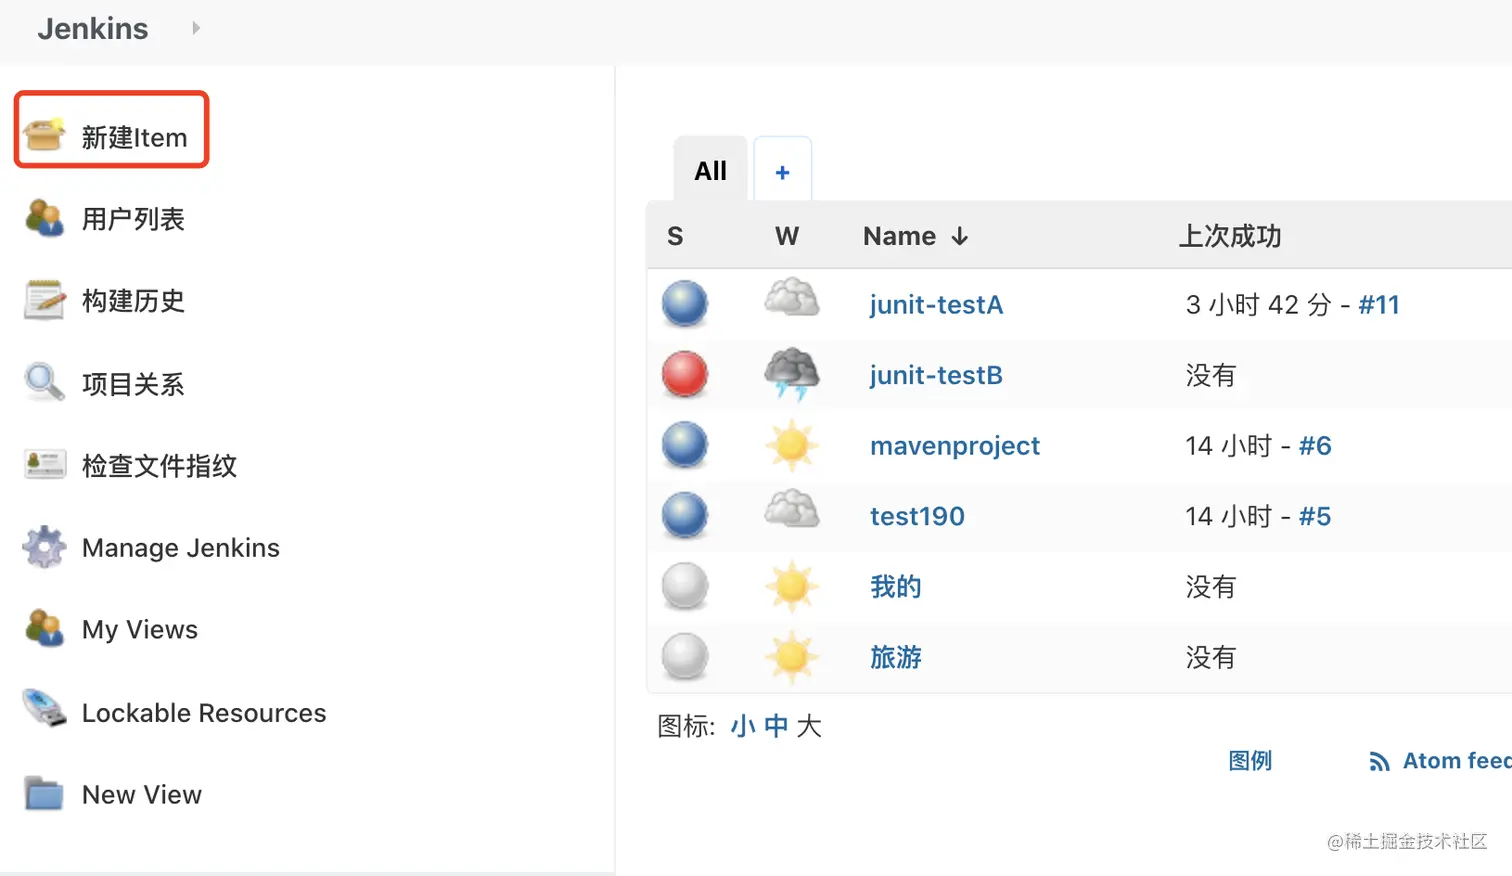Add a new view with plus tab
The image size is (1512, 876).
(782, 172)
